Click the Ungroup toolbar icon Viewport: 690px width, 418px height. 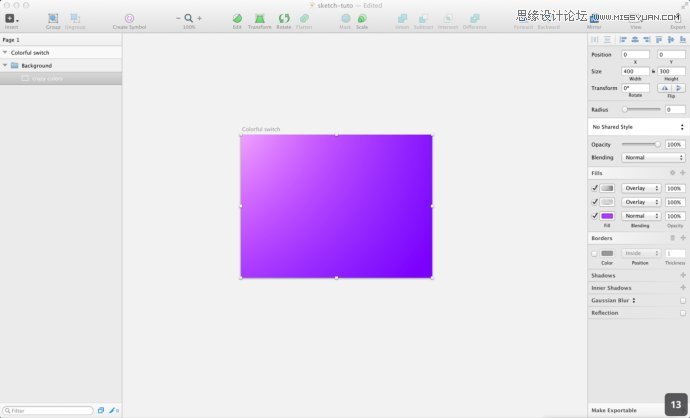tap(75, 18)
